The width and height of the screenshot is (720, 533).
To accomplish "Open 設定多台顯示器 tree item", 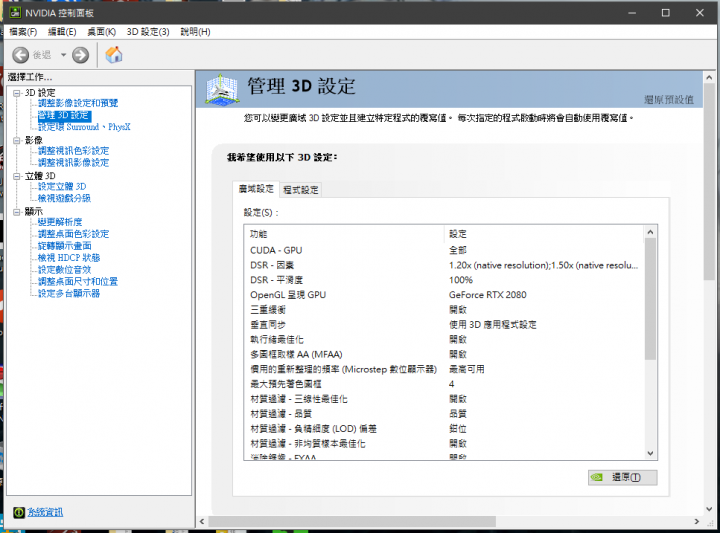I will (x=69, y=294).
